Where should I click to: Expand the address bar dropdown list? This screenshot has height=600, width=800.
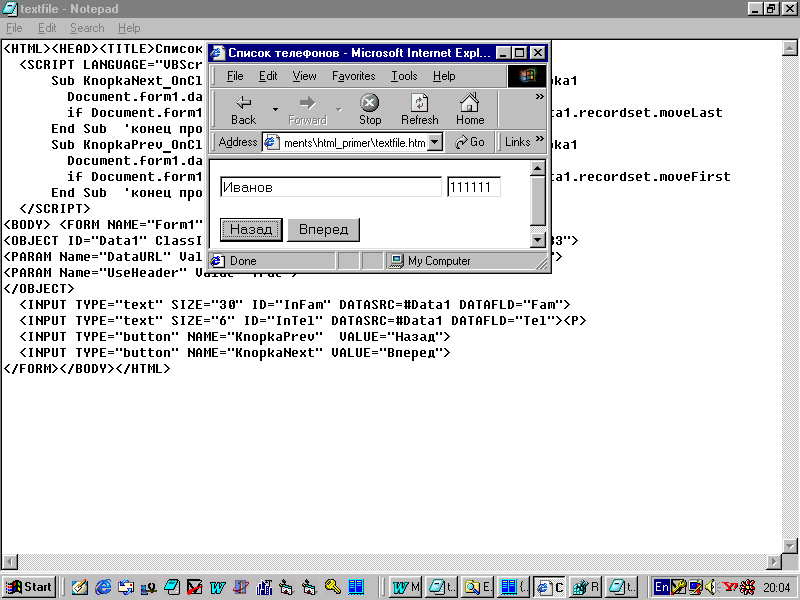[x=435, y=142]
